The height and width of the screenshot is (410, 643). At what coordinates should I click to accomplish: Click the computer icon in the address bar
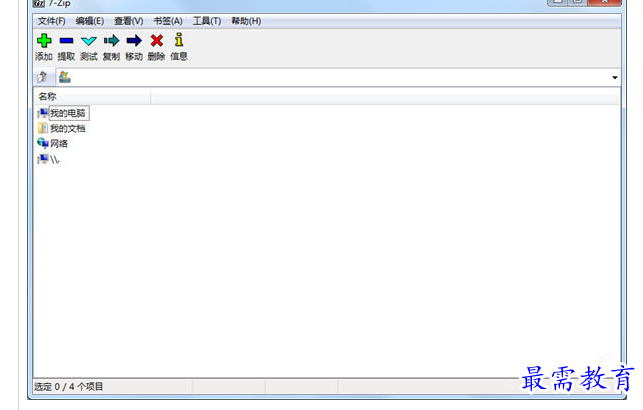(x=64, y=77)
